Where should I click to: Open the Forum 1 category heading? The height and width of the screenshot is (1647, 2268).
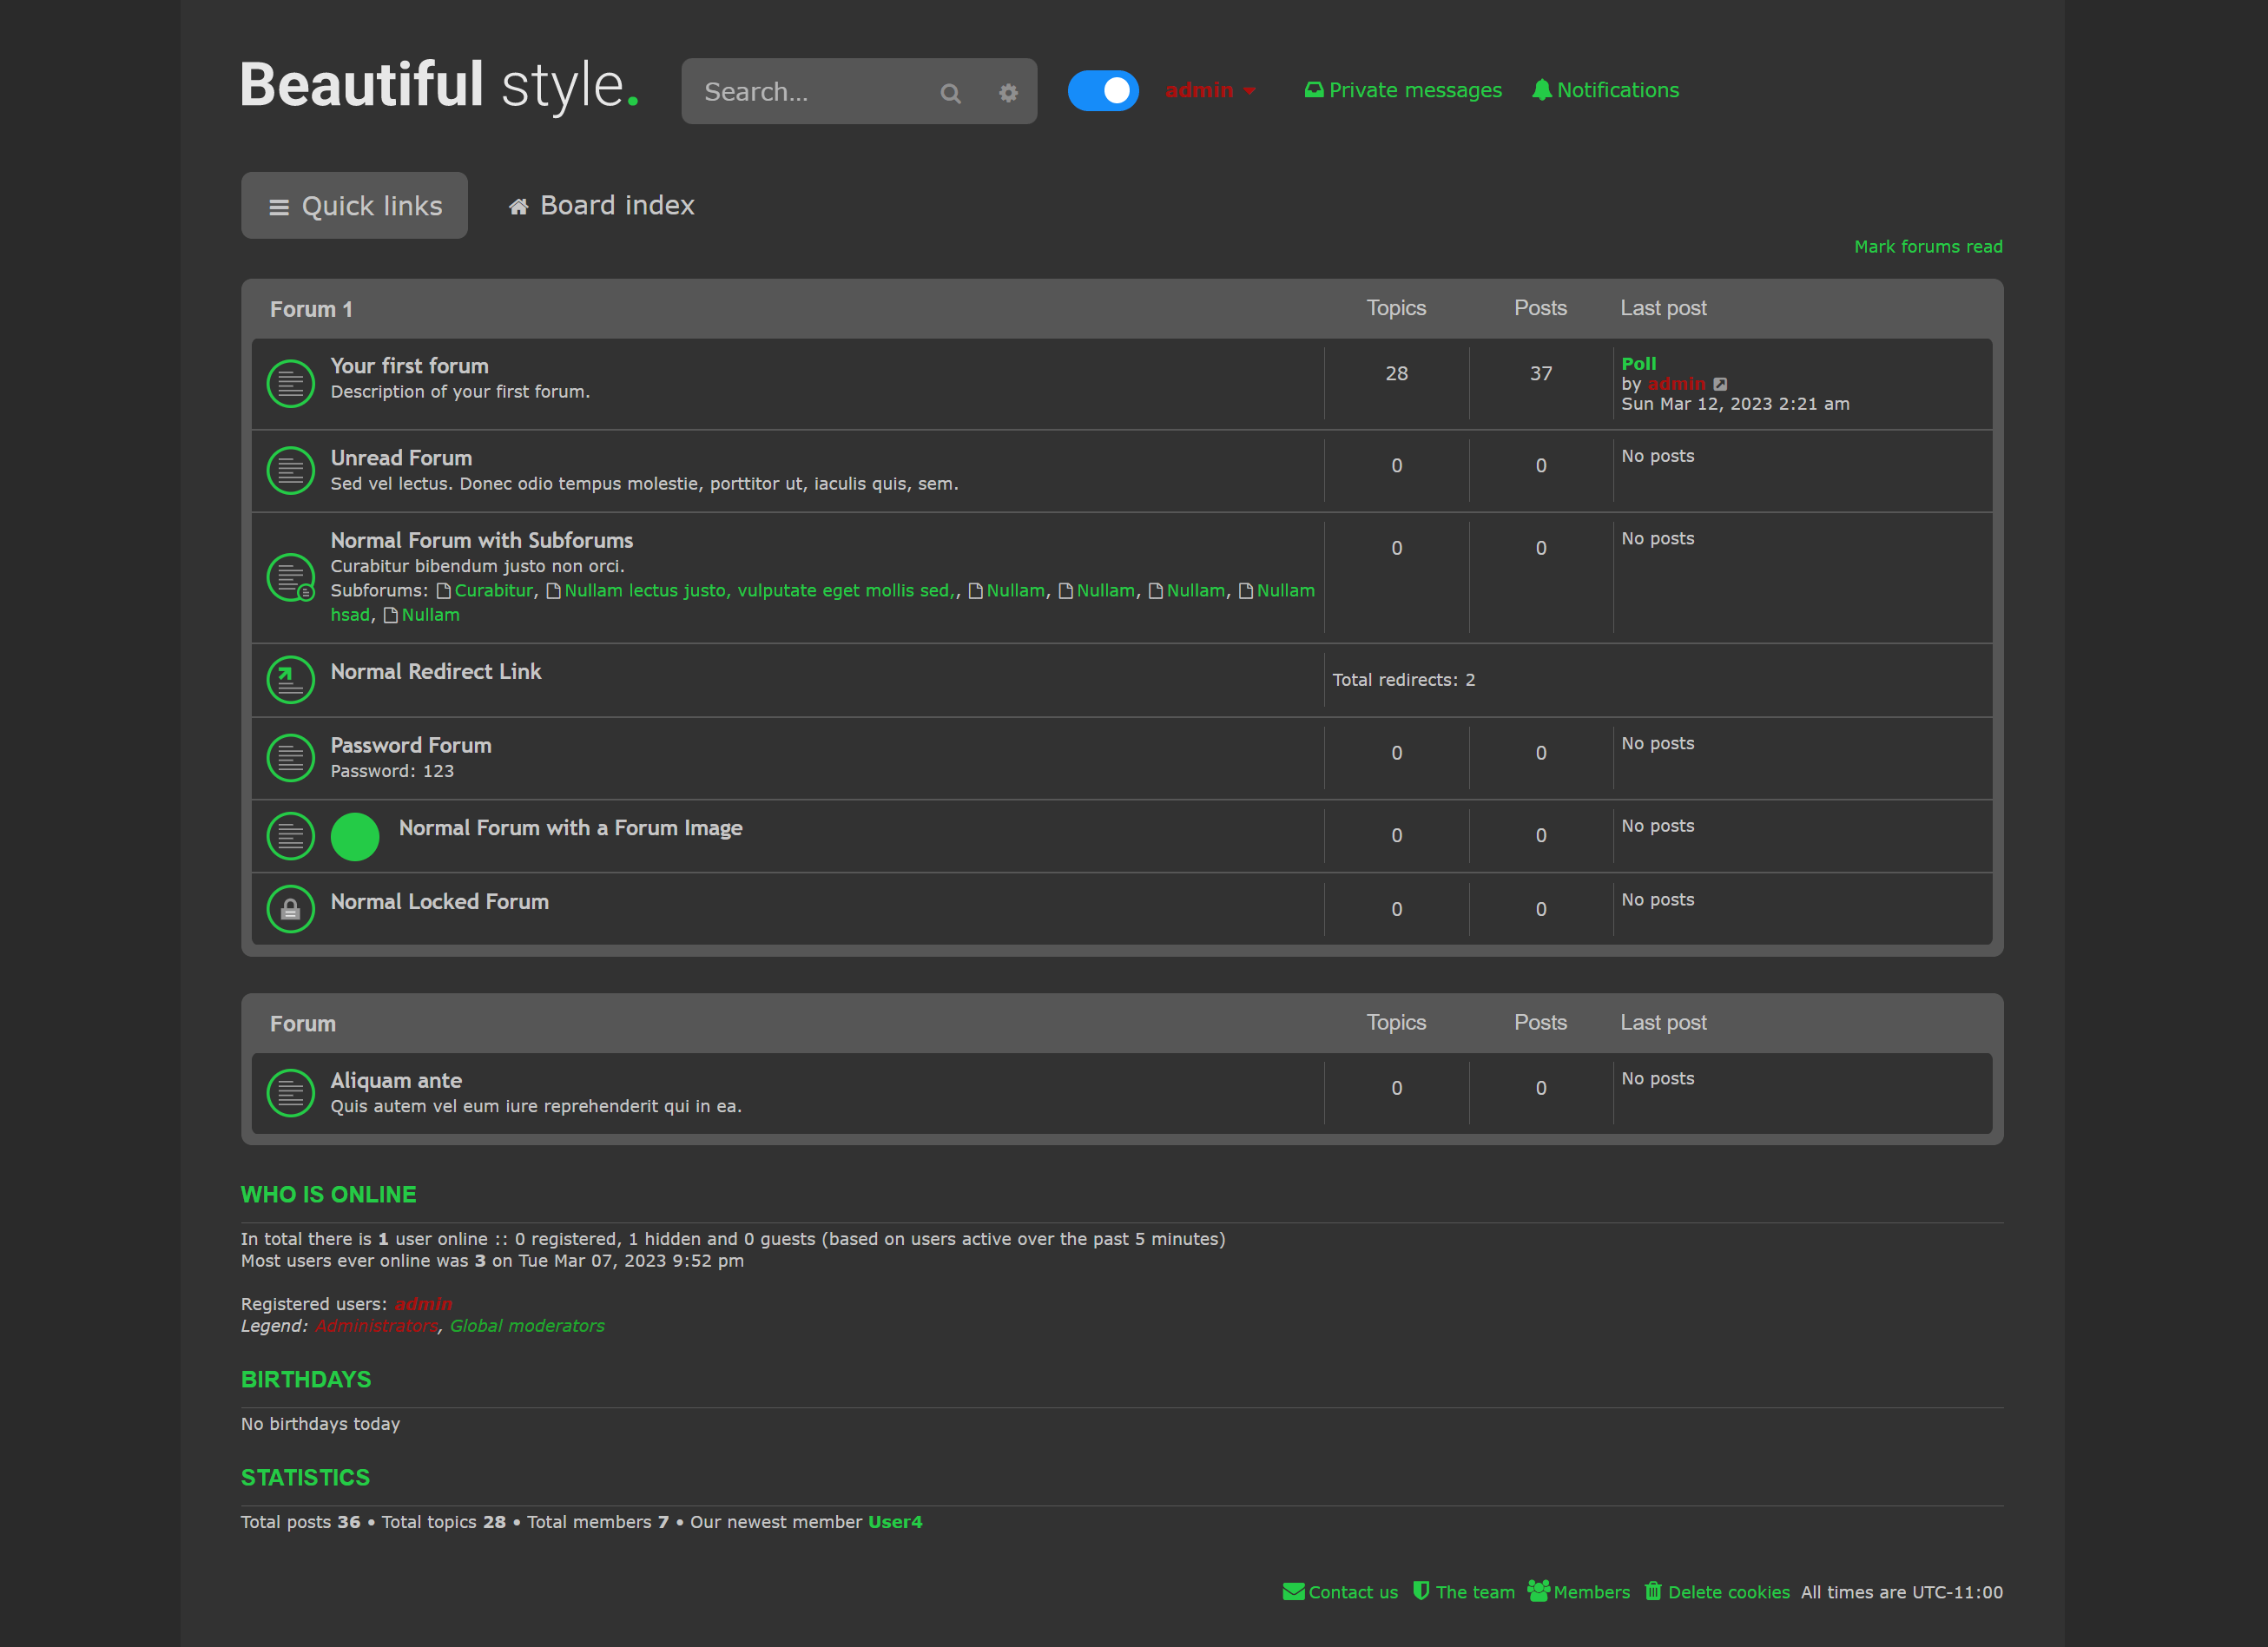311,309
